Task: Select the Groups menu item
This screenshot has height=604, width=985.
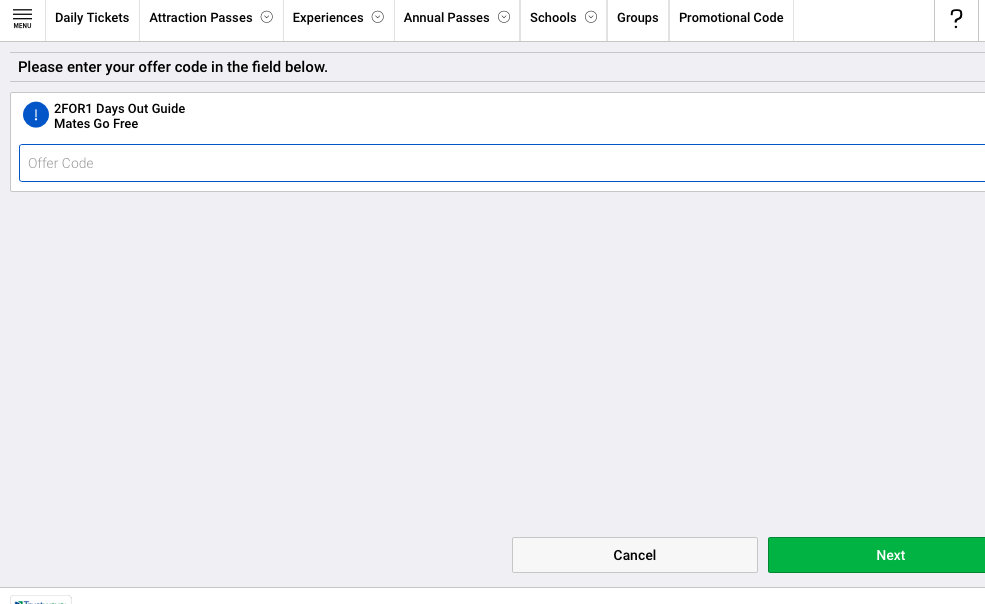Action: tap(638, 18)
